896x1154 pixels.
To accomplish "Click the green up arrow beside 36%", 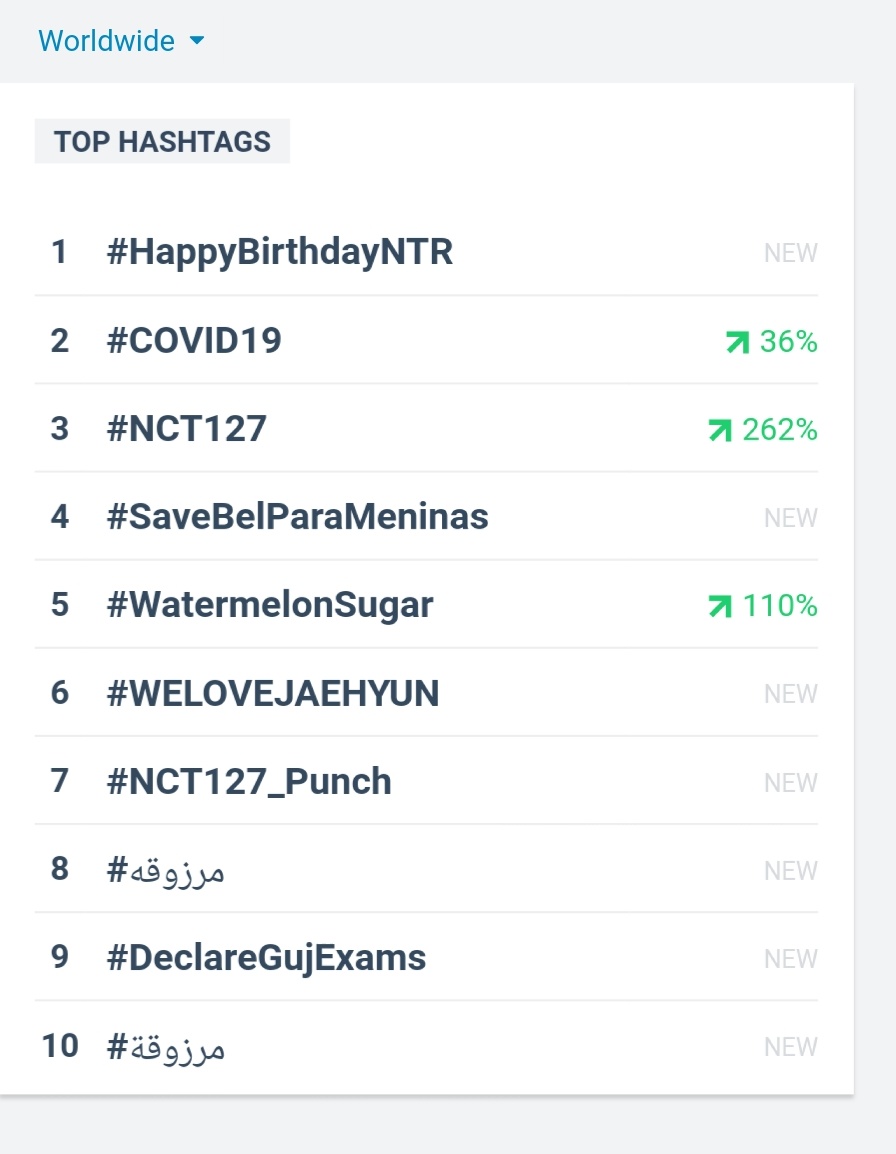I will click(x=737, y=341).
